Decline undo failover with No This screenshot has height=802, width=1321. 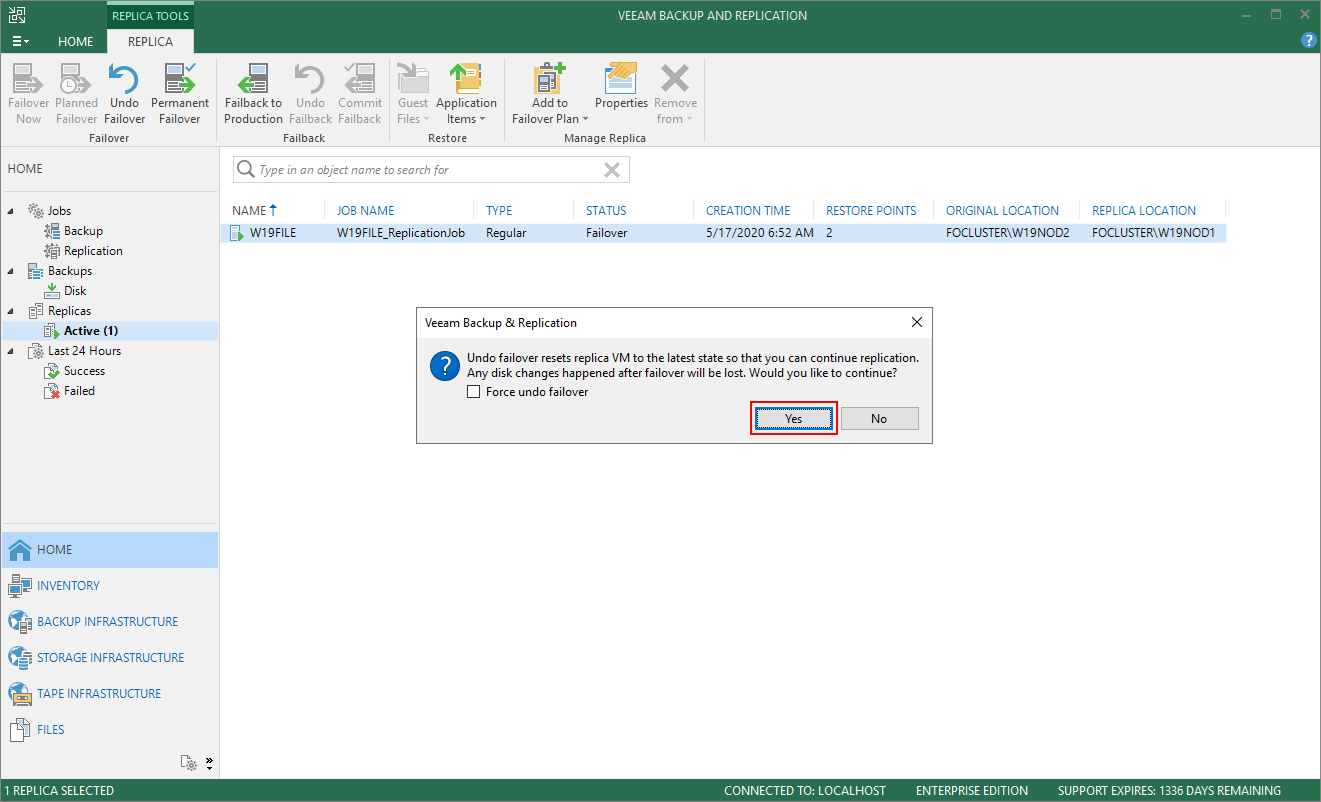(879, 419)
